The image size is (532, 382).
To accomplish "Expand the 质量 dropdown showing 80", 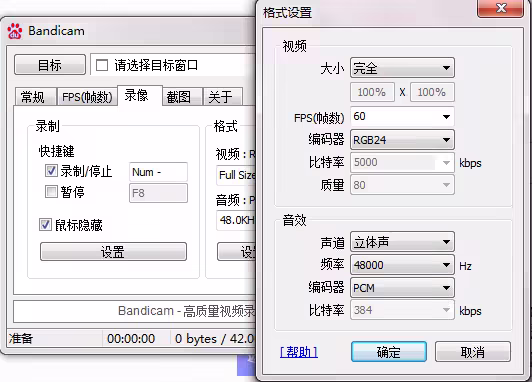I will (x=402, y=185).
